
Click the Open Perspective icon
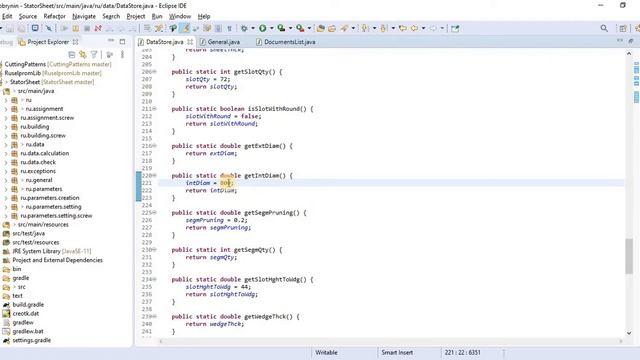click(x=623, y=28)
